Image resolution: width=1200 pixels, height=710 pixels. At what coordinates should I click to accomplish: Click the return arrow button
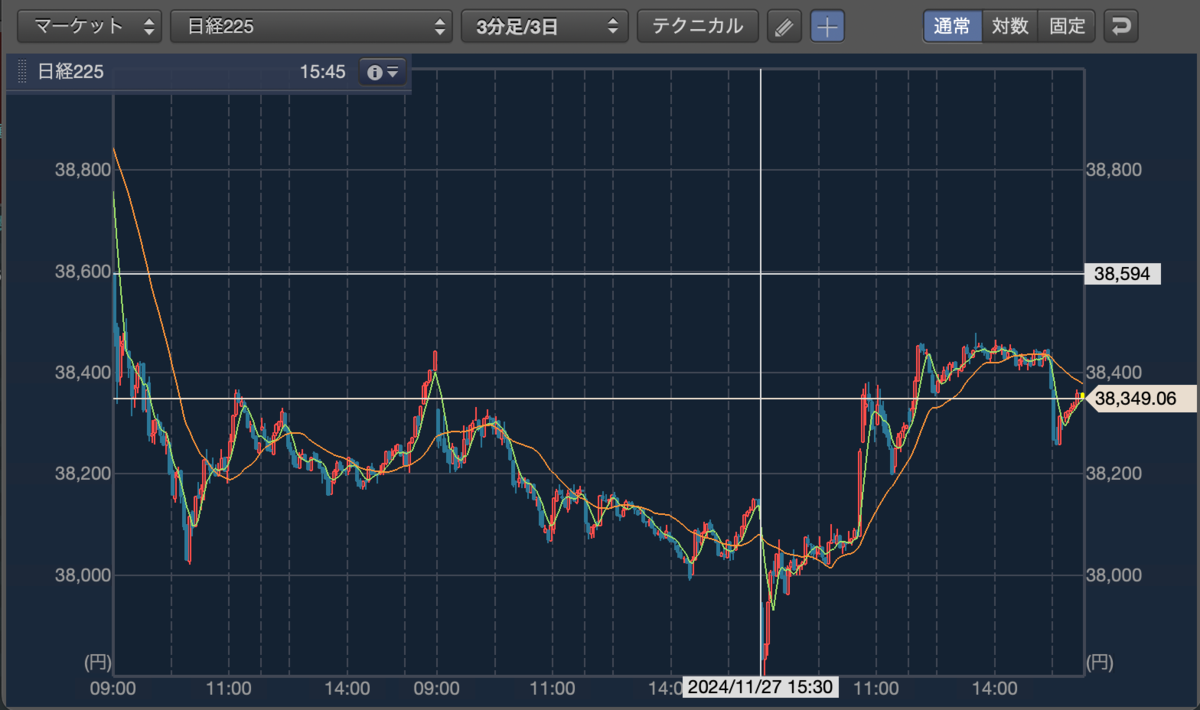pos(1121,27)
